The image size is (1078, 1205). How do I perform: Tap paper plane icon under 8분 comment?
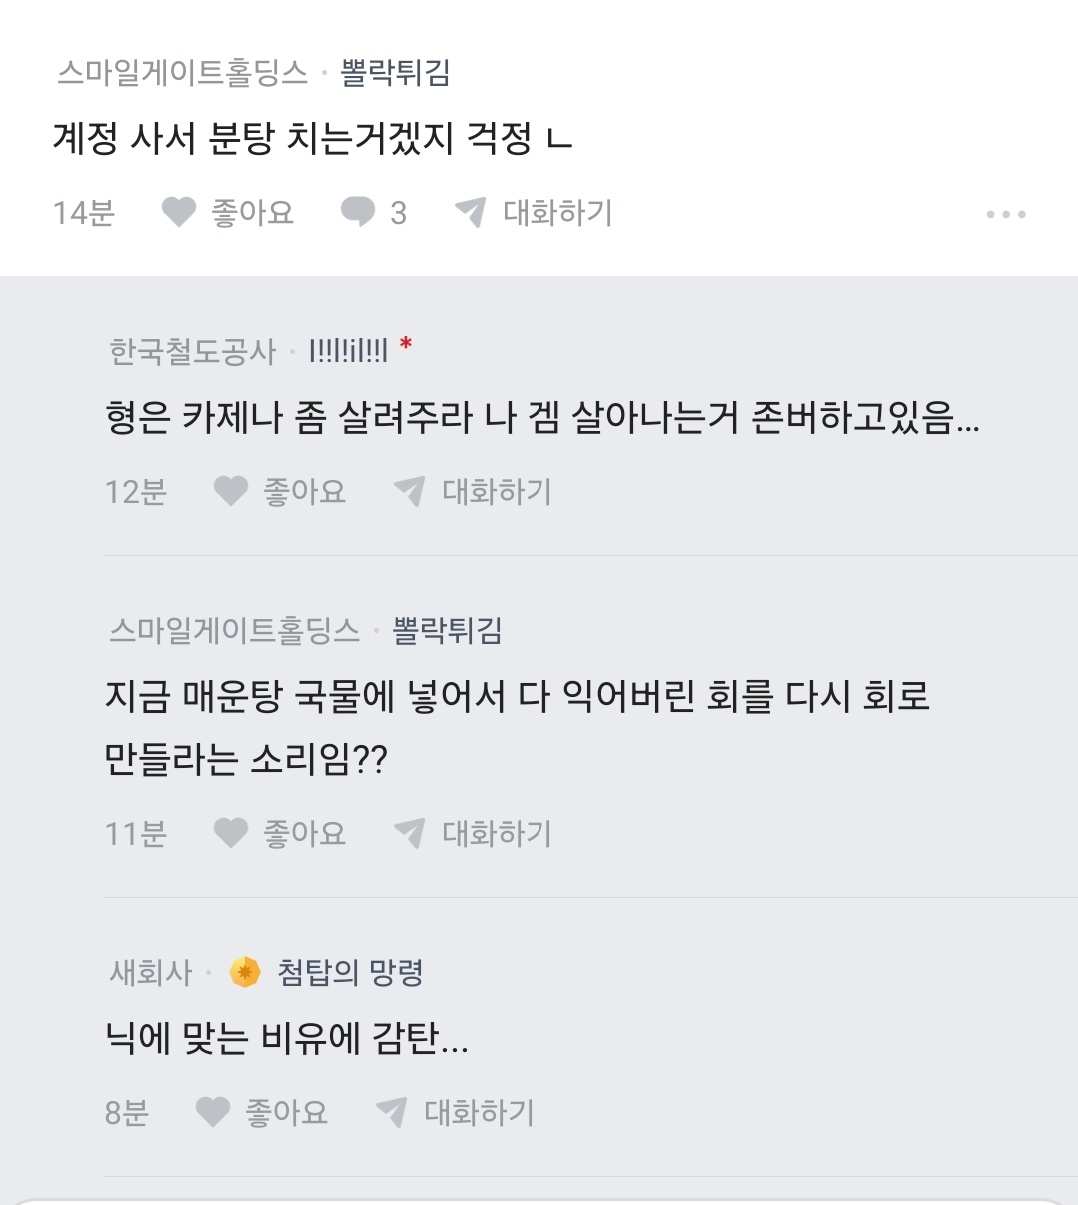391,1112
